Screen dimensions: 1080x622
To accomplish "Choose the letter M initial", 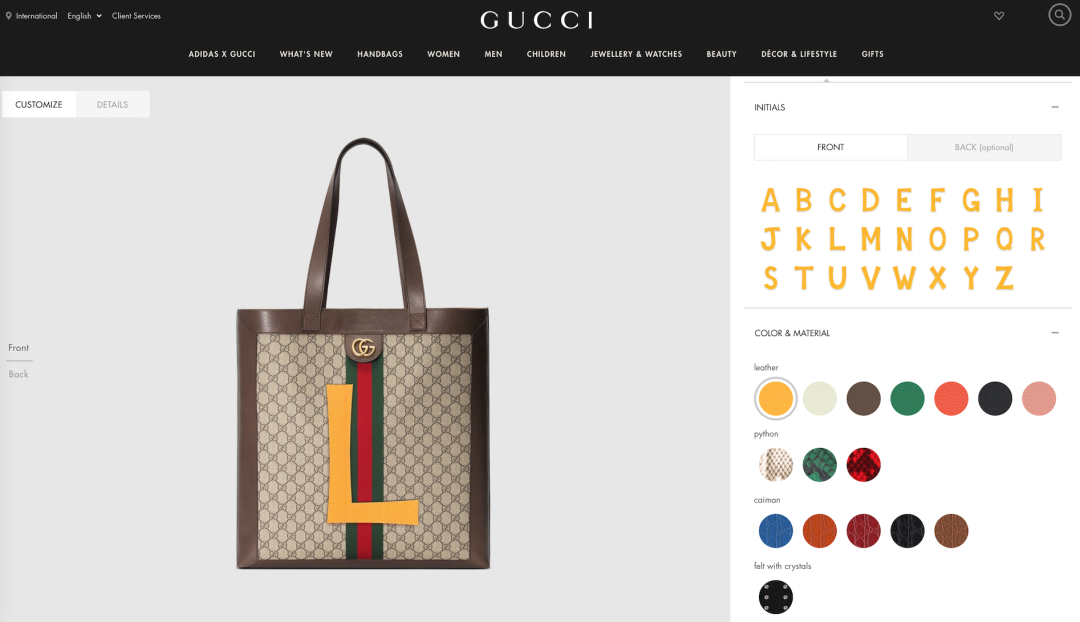I will tap(871, 240).
